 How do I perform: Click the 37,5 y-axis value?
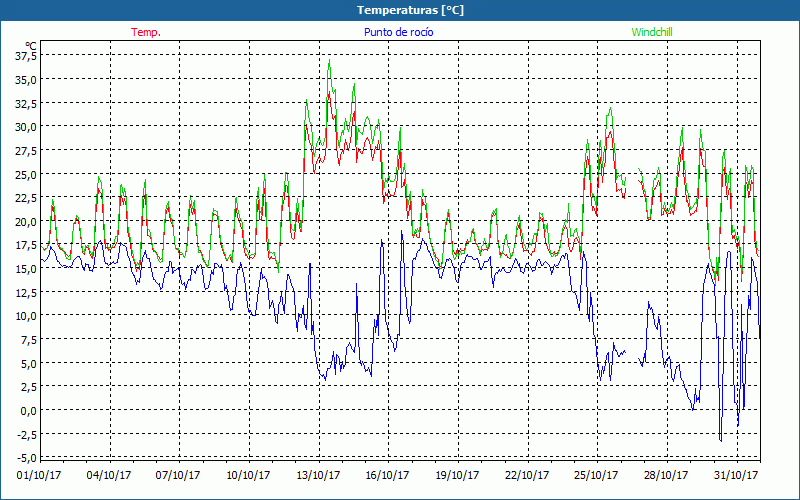[x=26, y=56]
